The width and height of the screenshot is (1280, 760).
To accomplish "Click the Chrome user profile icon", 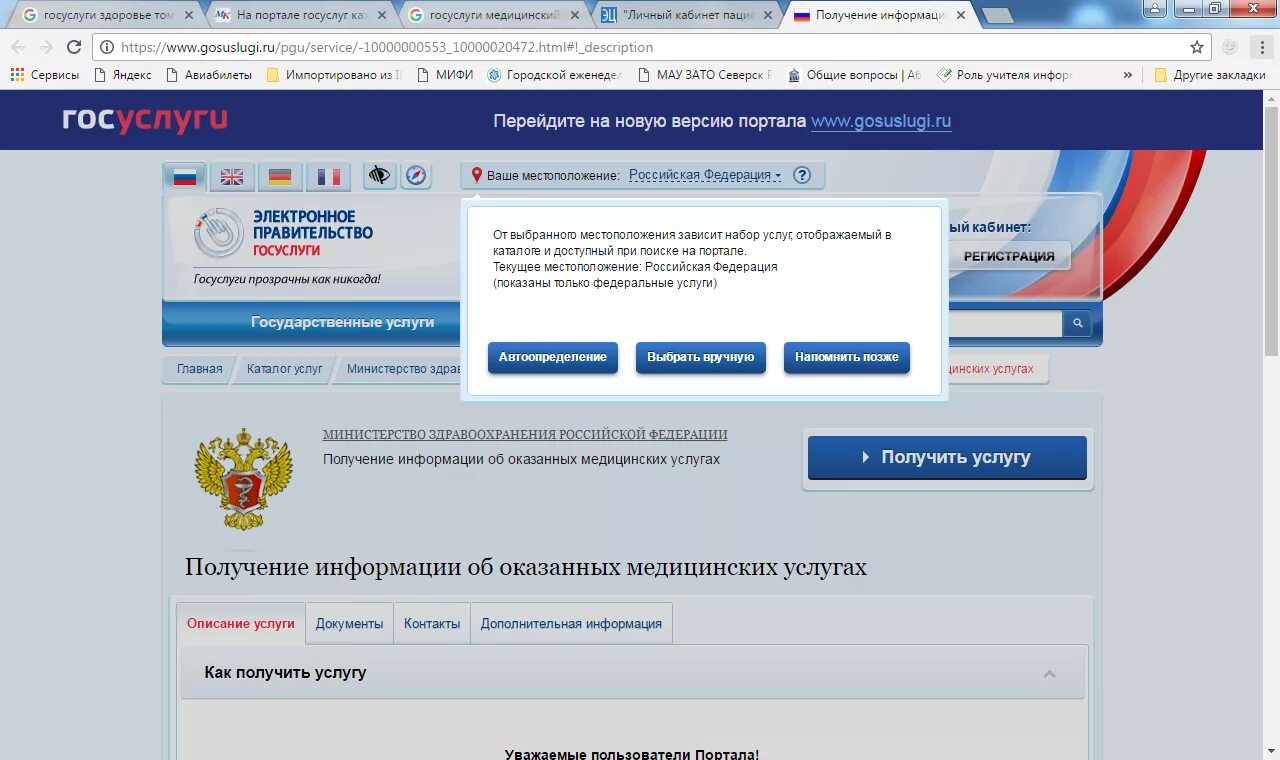I will point(1155,8).
